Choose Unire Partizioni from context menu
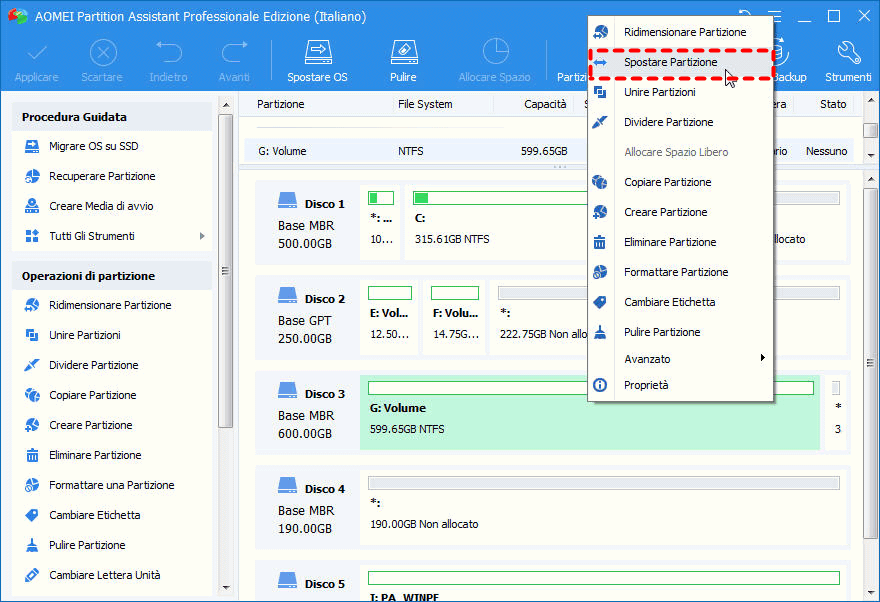The height and width of the screenshot is (602, 880). [680, 92]
